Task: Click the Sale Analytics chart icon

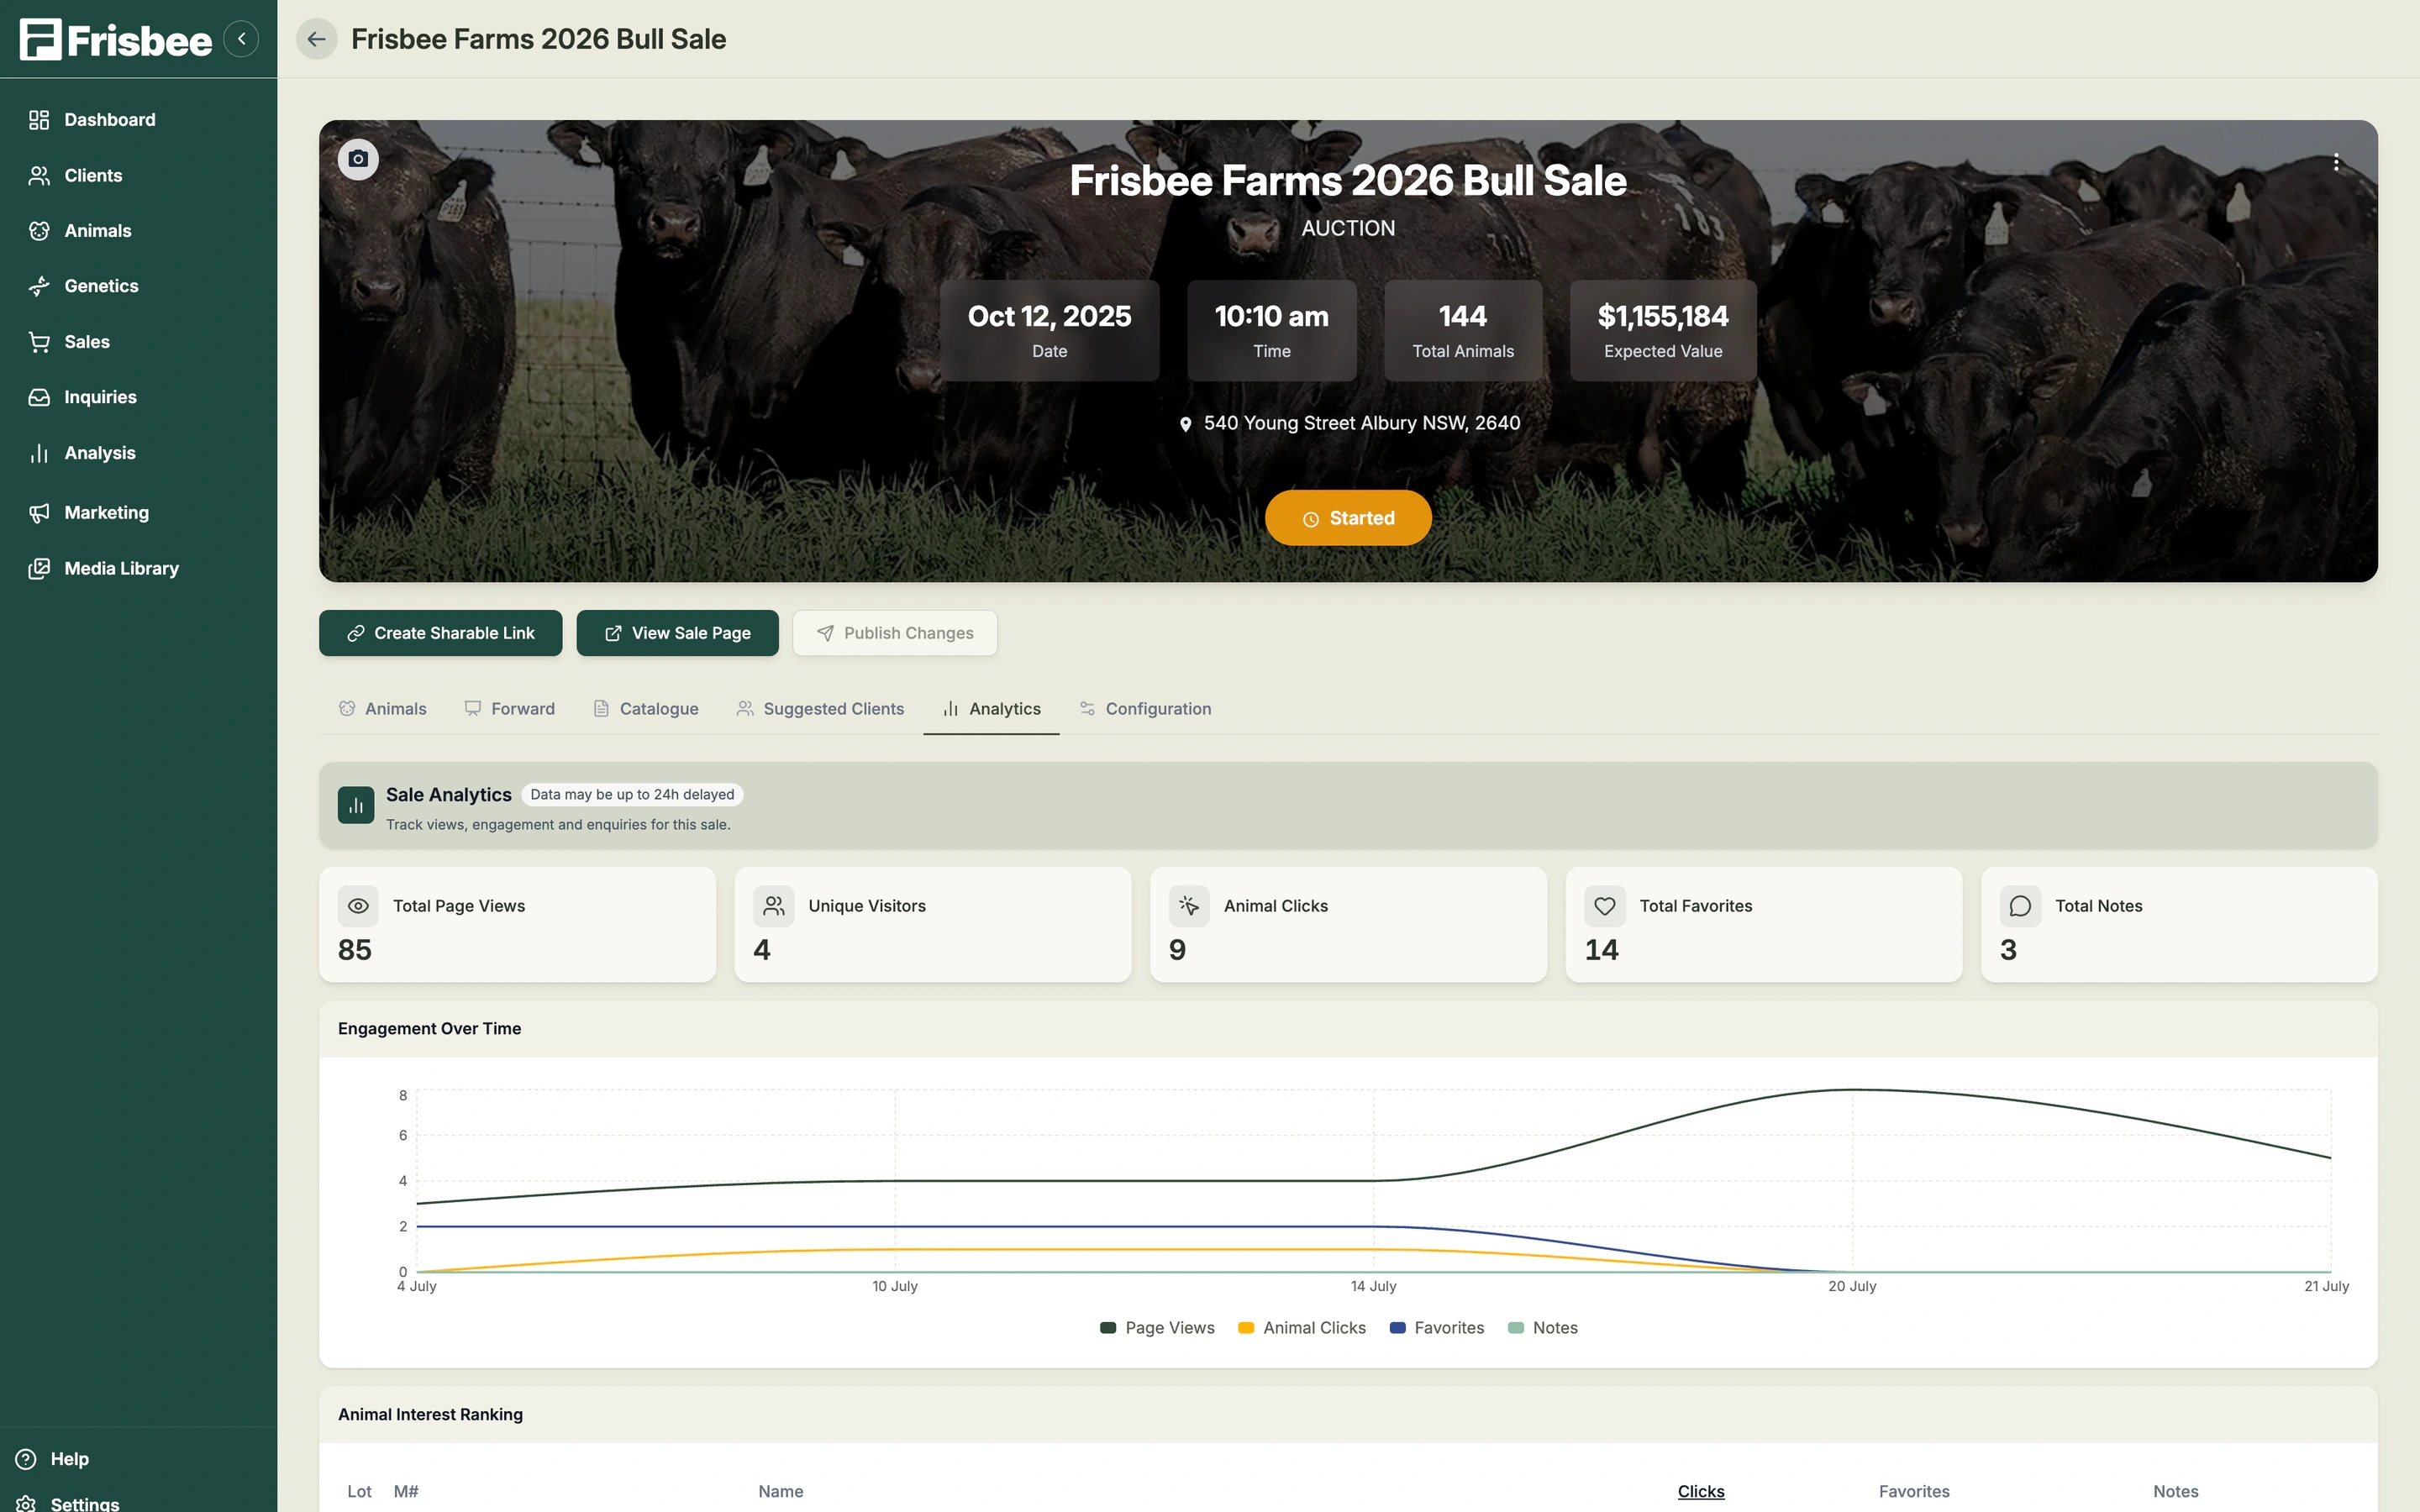Action: tap(356, 805)
